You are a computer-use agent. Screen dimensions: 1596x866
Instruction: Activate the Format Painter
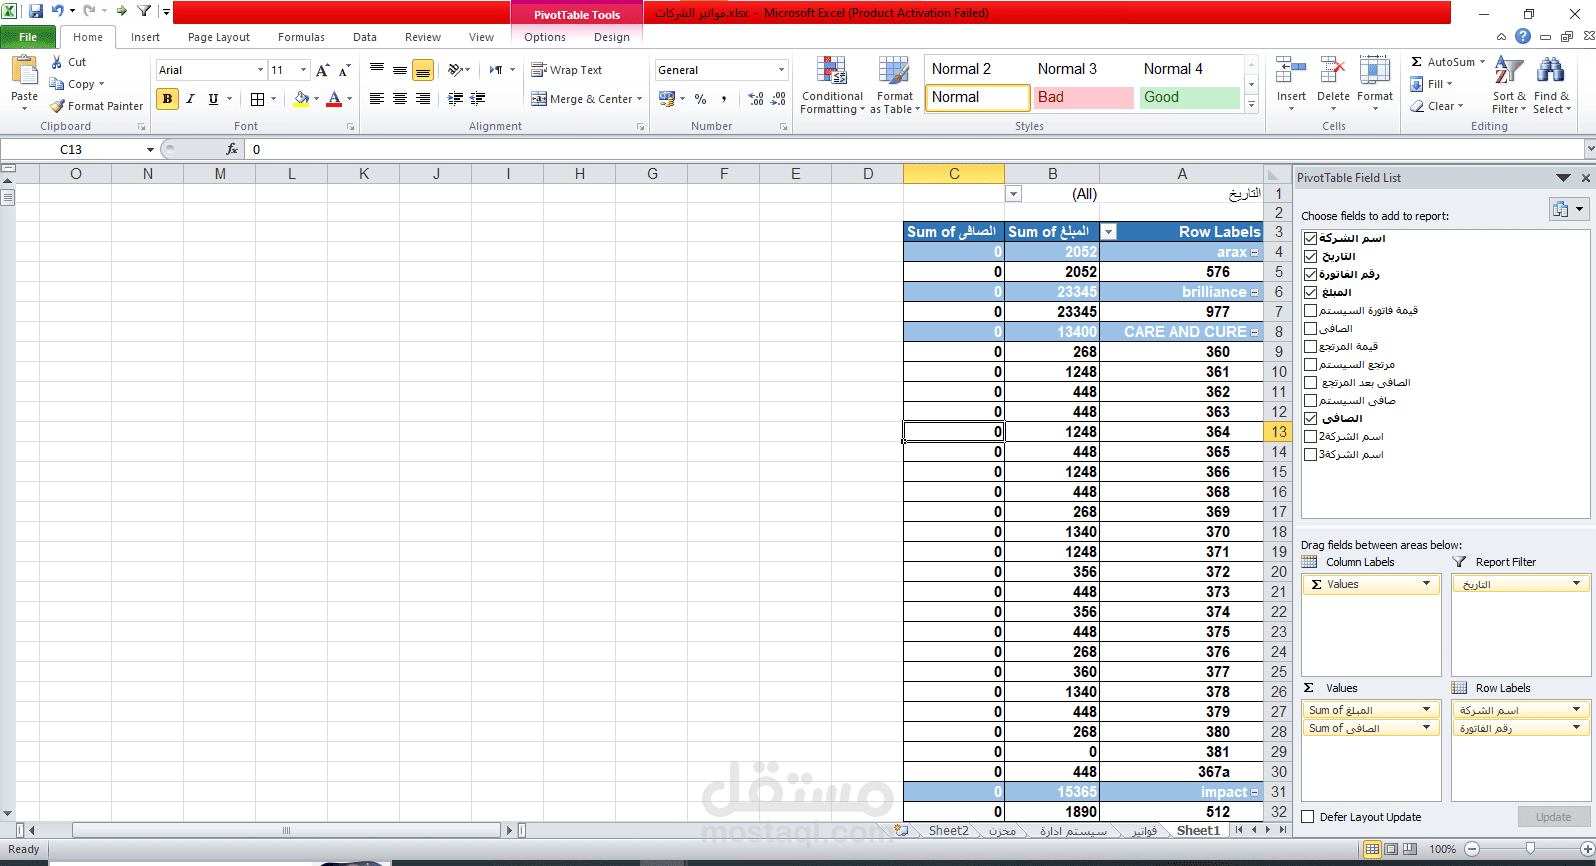tap(97, 106)
